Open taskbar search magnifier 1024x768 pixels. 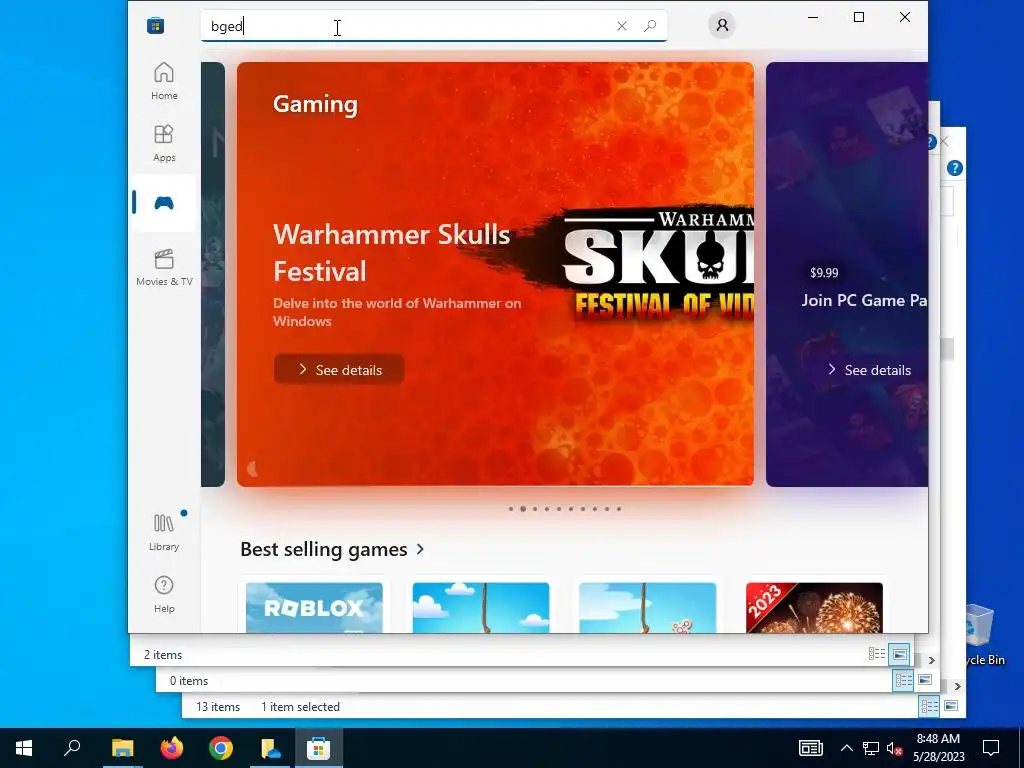coord(72,748)
